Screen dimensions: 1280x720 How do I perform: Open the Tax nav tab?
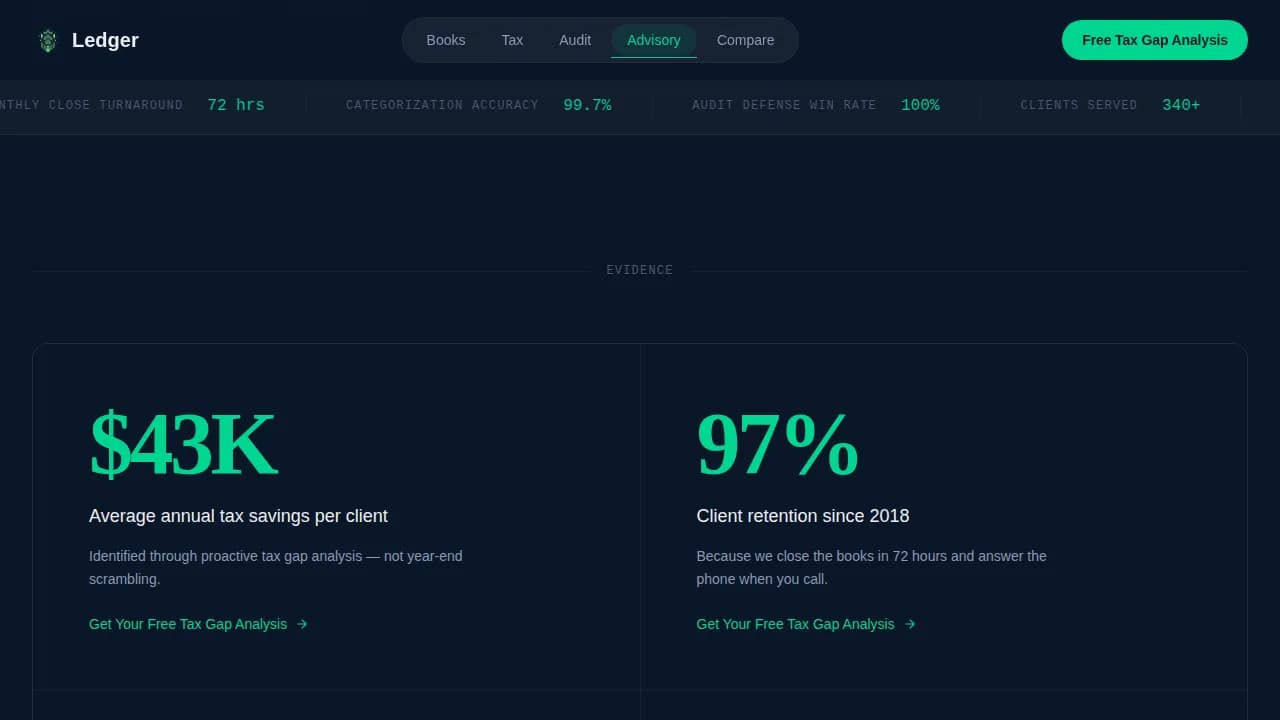(512, 40)
